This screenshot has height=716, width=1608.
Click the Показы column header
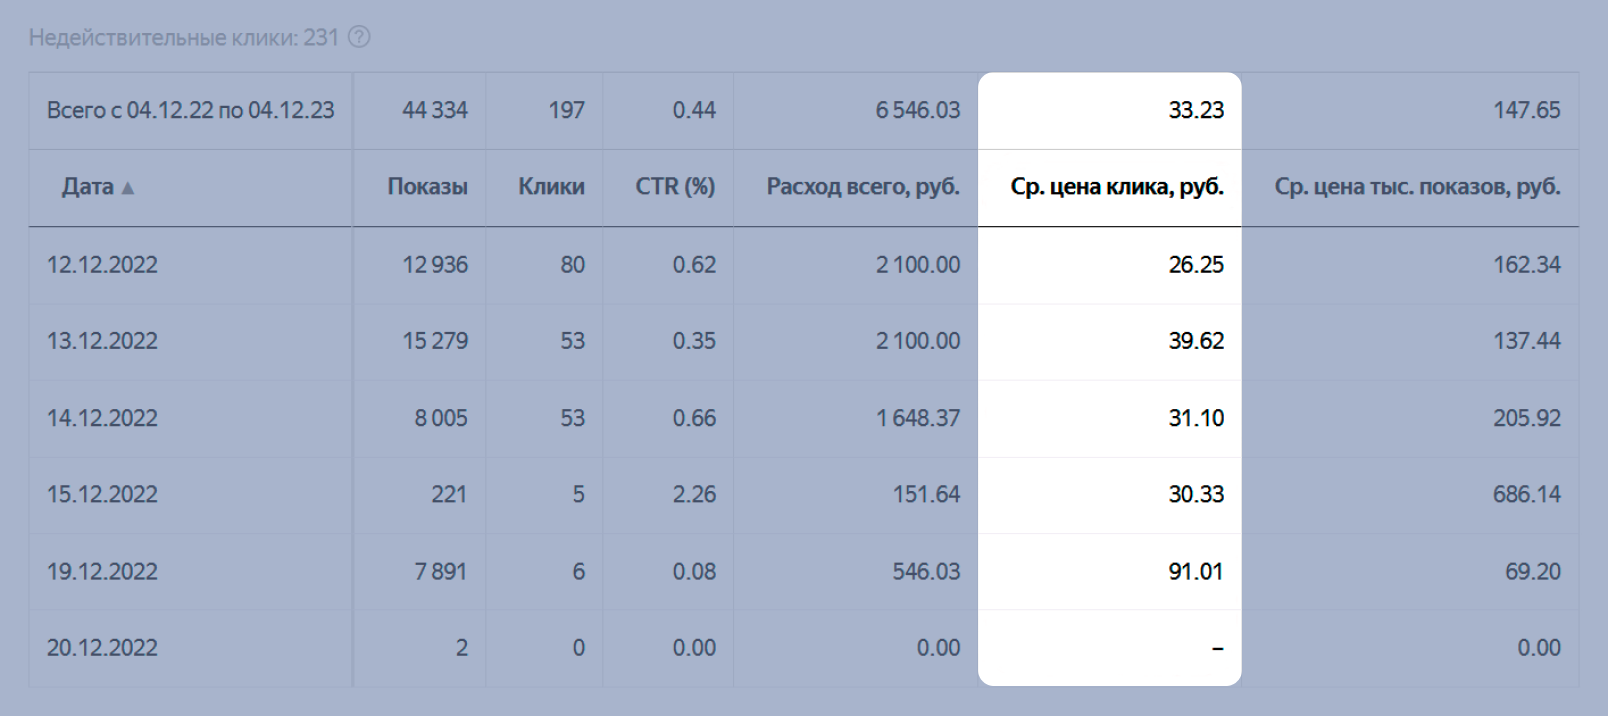427,187
